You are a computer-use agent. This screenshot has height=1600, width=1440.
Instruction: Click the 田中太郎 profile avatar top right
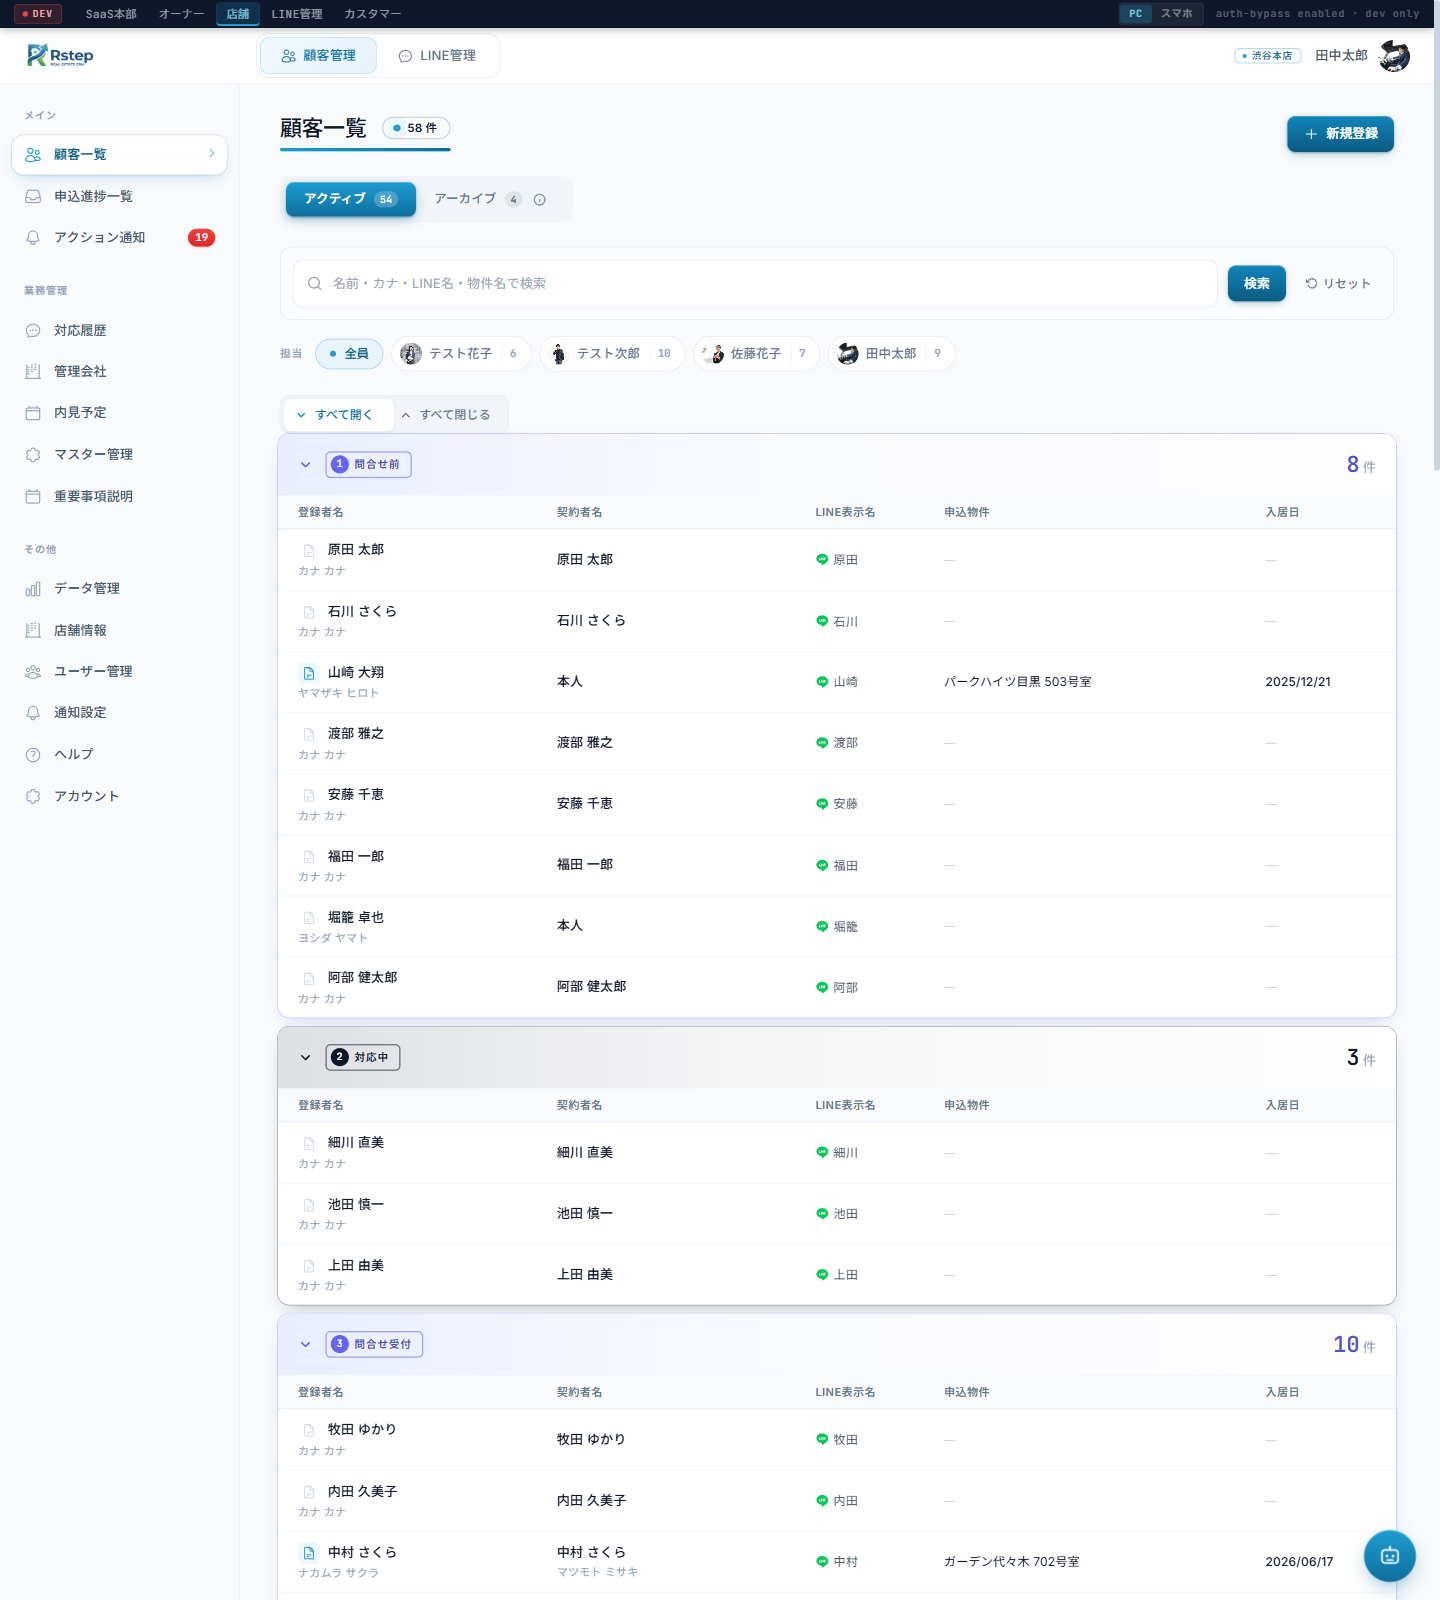pos(1394,56)
